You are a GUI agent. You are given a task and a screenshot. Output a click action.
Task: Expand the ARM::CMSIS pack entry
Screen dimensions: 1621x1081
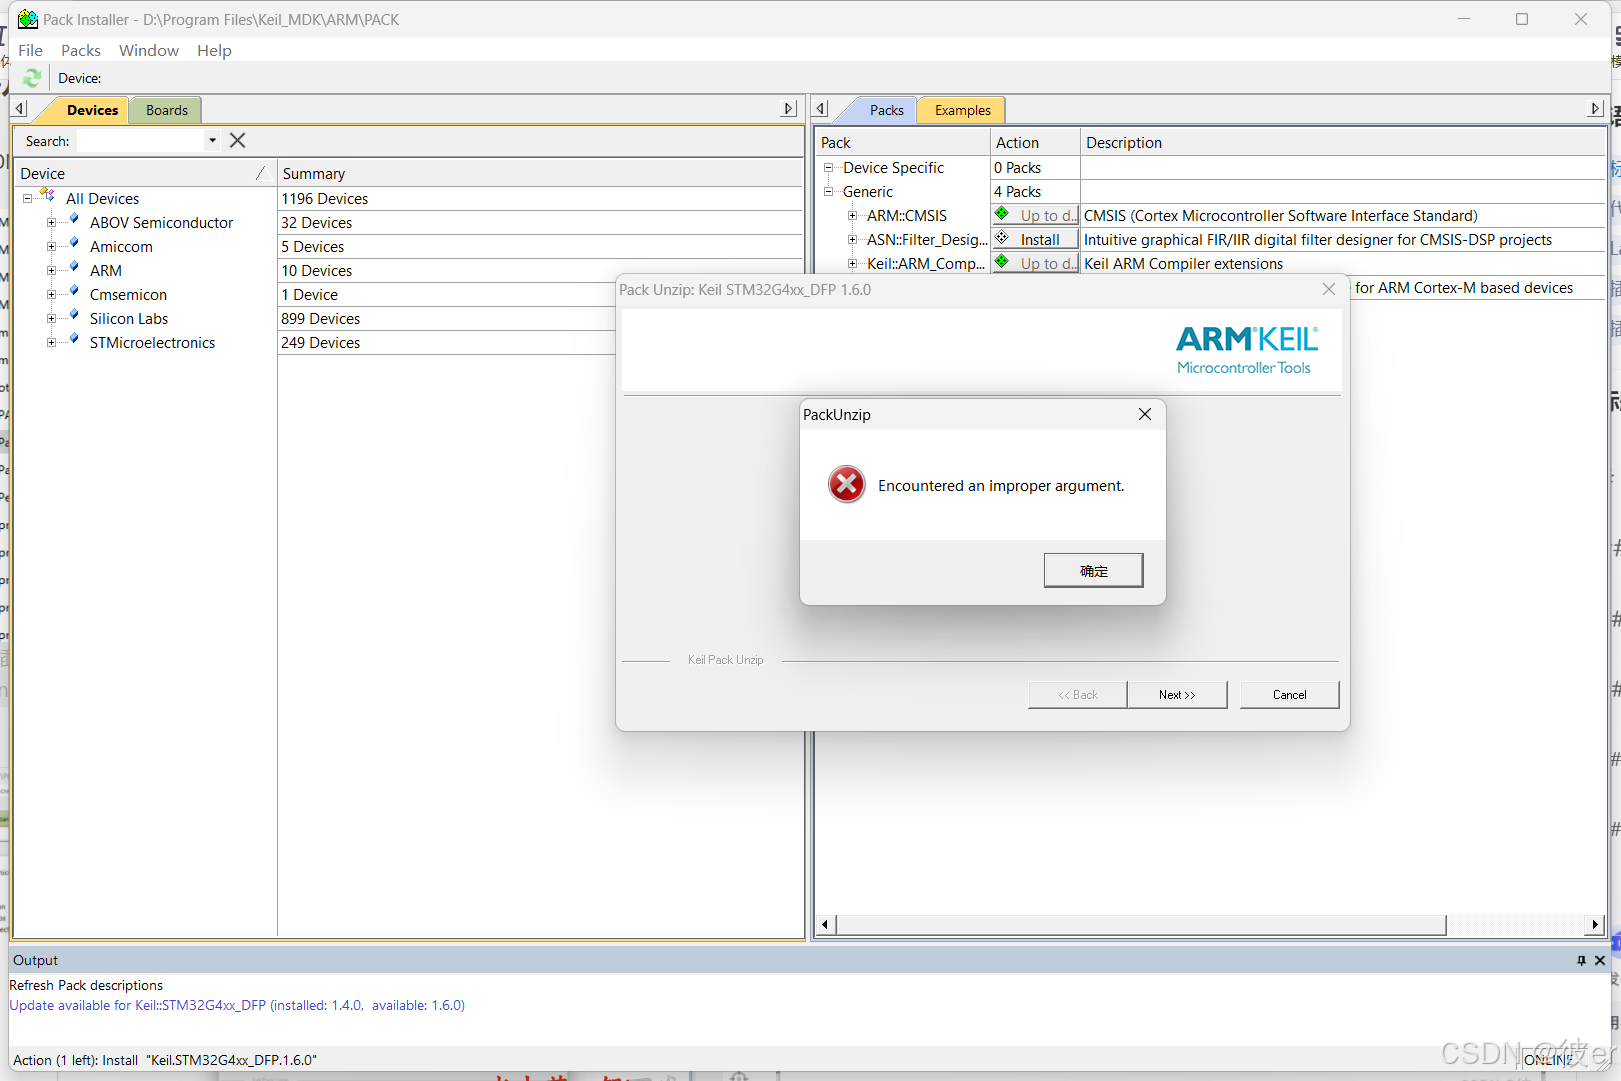(x=852, y=216)
